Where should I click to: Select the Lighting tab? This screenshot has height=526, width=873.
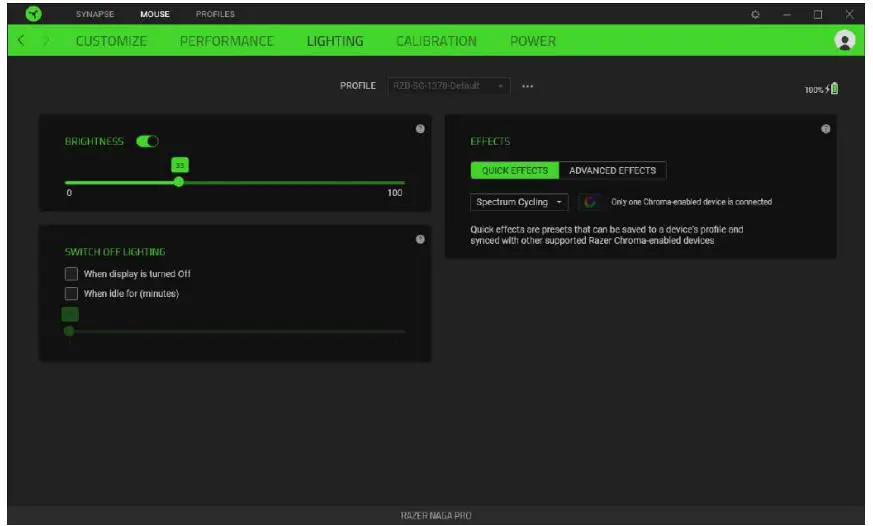click(335, 41)
